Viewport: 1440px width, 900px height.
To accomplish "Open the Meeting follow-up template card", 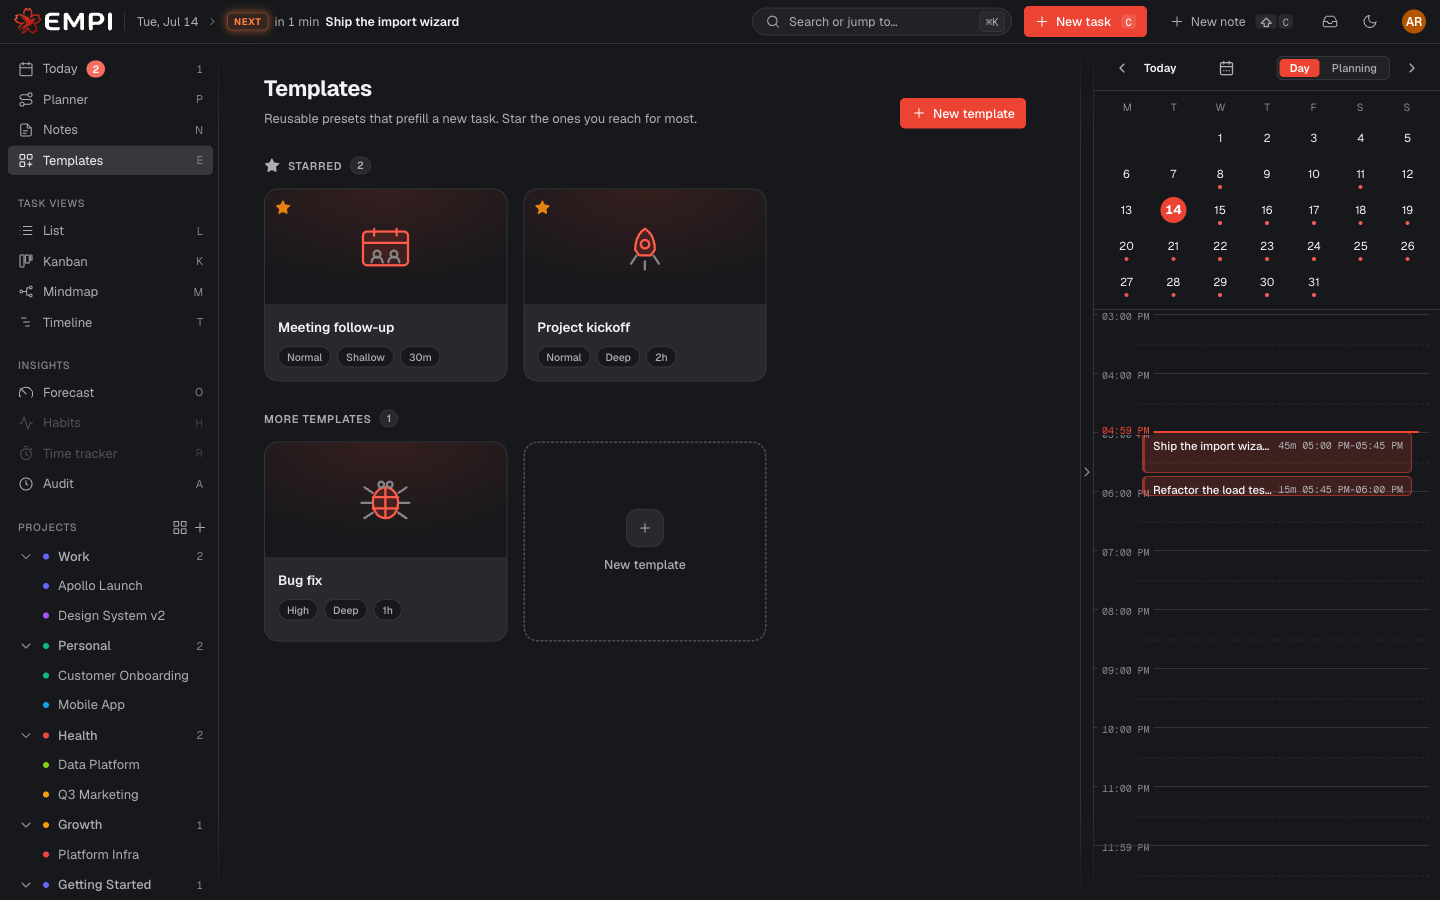I will (385, 285).
